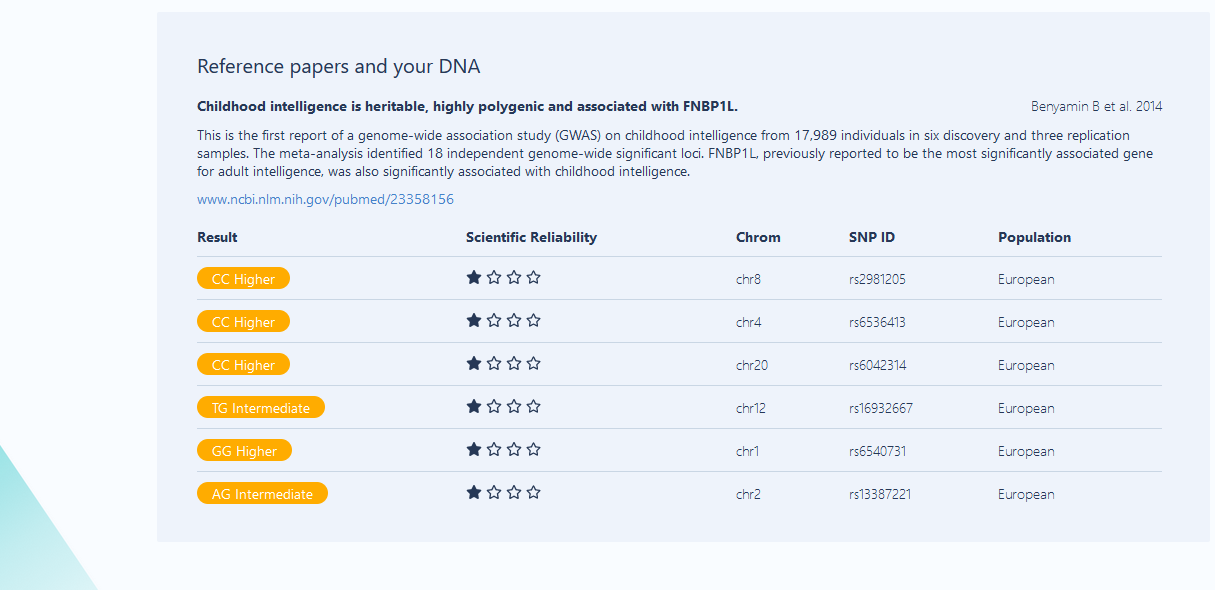Open the ncbi pubmed 23358156 link
1215x590 pixels.
(x=325, y=199)
